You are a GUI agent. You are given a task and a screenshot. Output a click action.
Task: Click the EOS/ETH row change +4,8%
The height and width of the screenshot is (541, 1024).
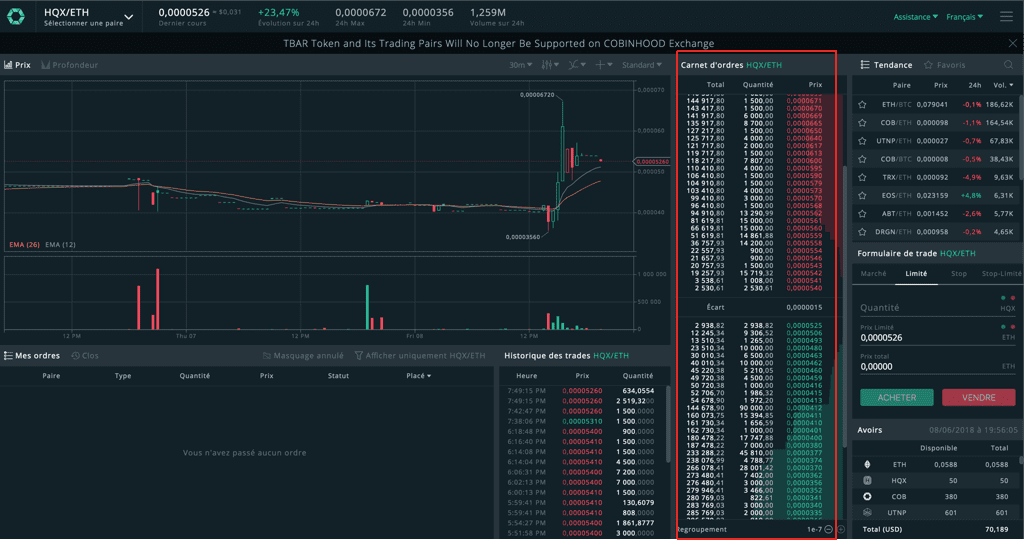point(971,195)
